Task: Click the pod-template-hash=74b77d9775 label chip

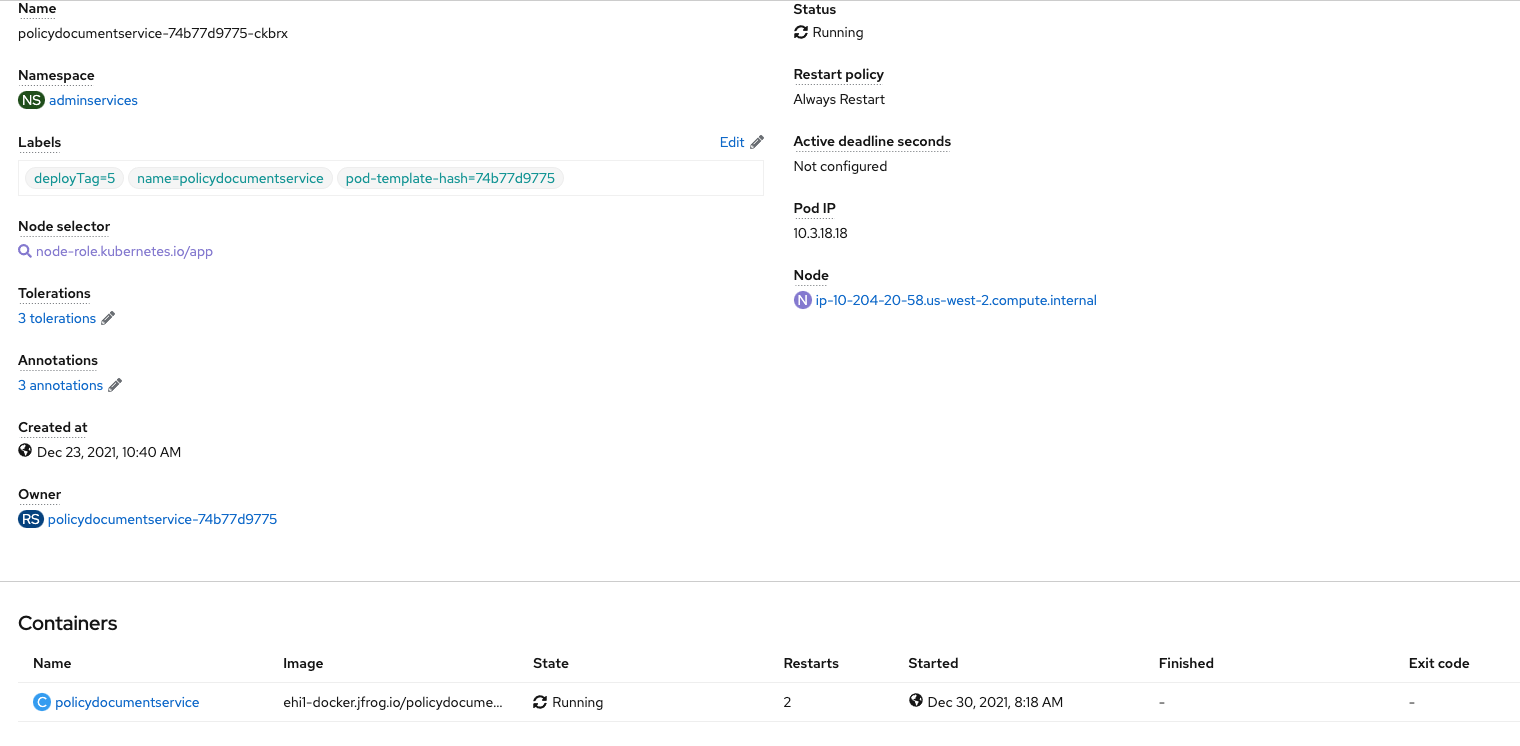Action: (x=450, y=178)
